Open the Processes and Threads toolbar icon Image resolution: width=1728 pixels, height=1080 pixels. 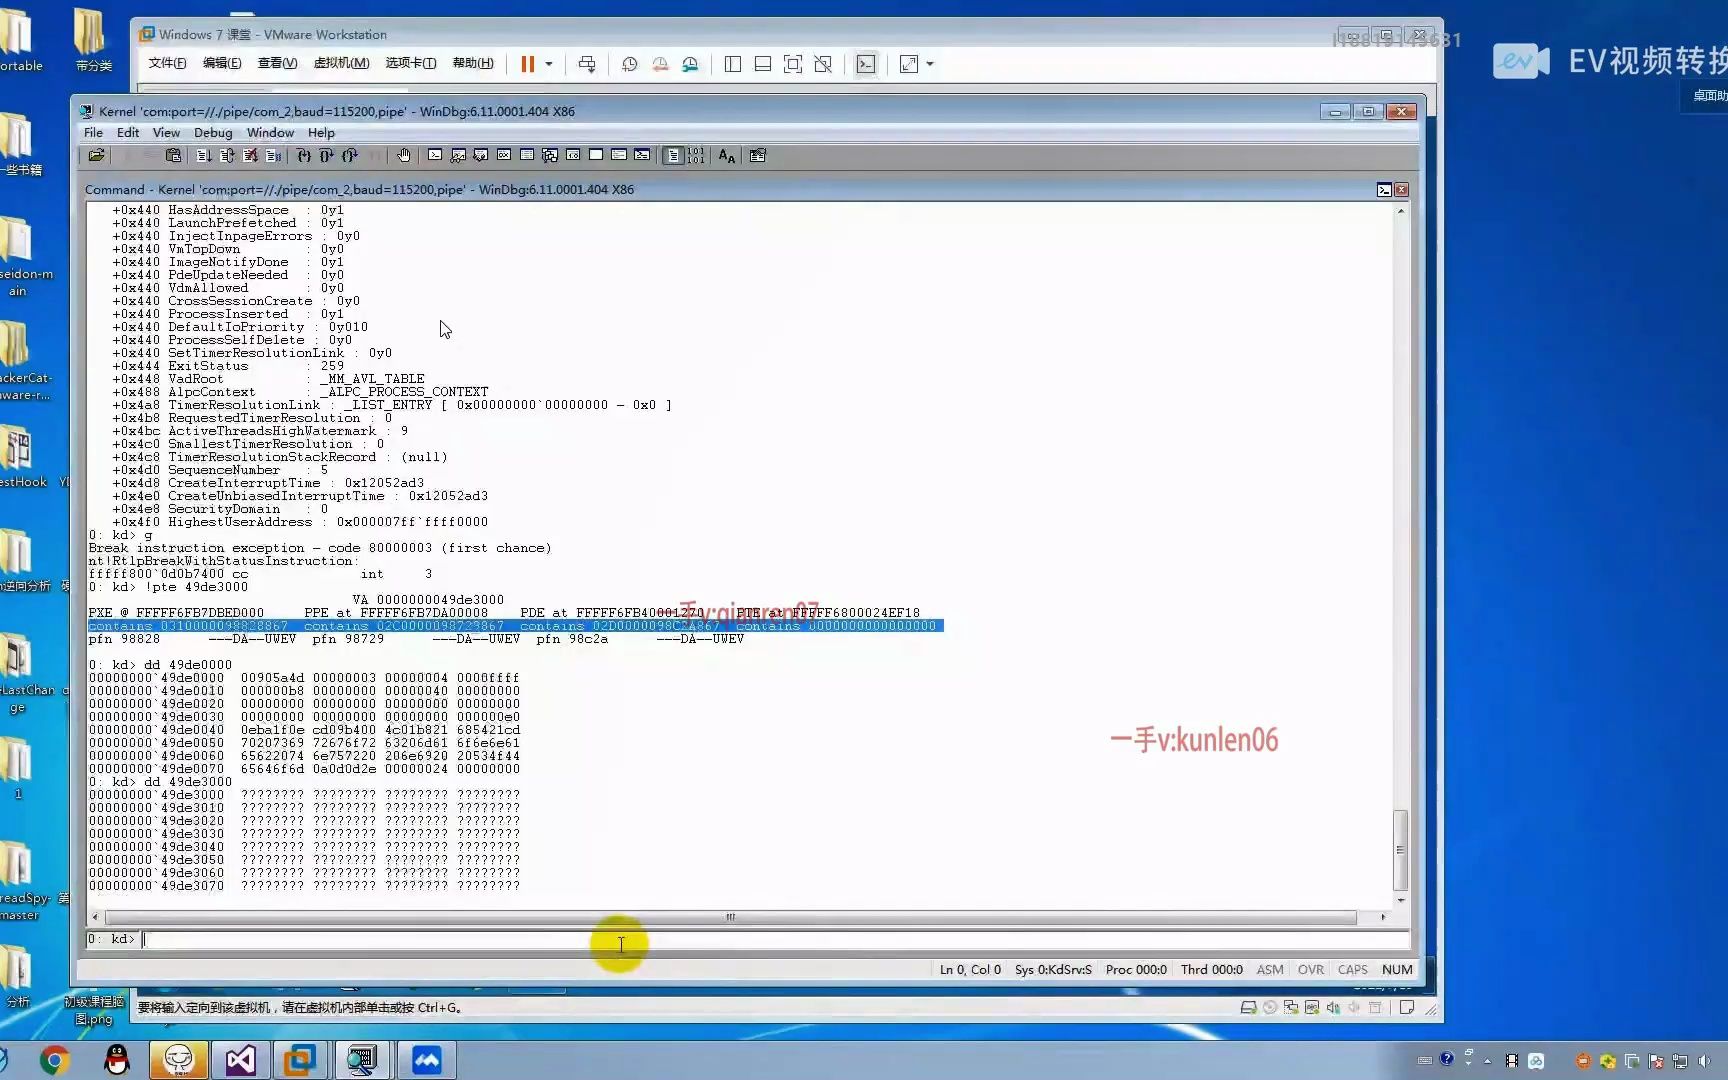[x=619, y=155]
